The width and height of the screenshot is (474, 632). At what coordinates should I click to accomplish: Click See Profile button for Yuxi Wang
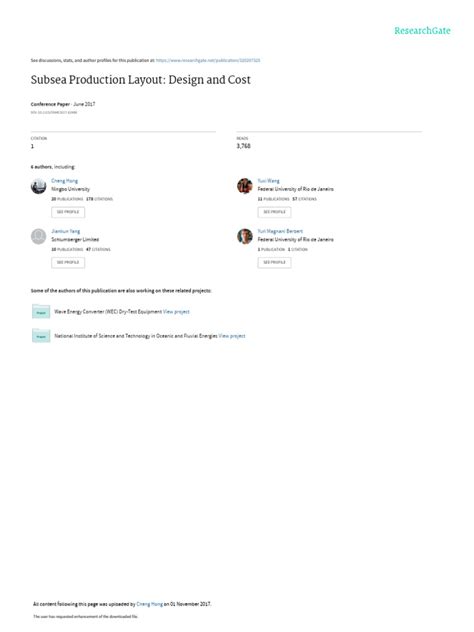click(274, 212)
